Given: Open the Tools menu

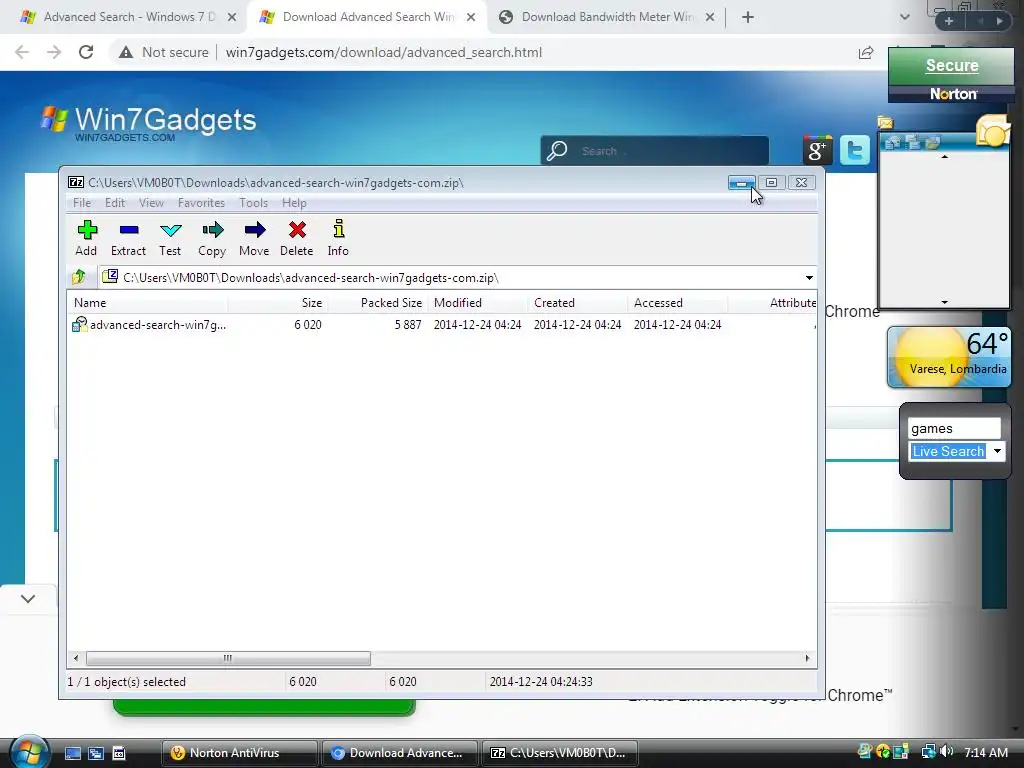Looking at the screenshot, I should point(253,202).
